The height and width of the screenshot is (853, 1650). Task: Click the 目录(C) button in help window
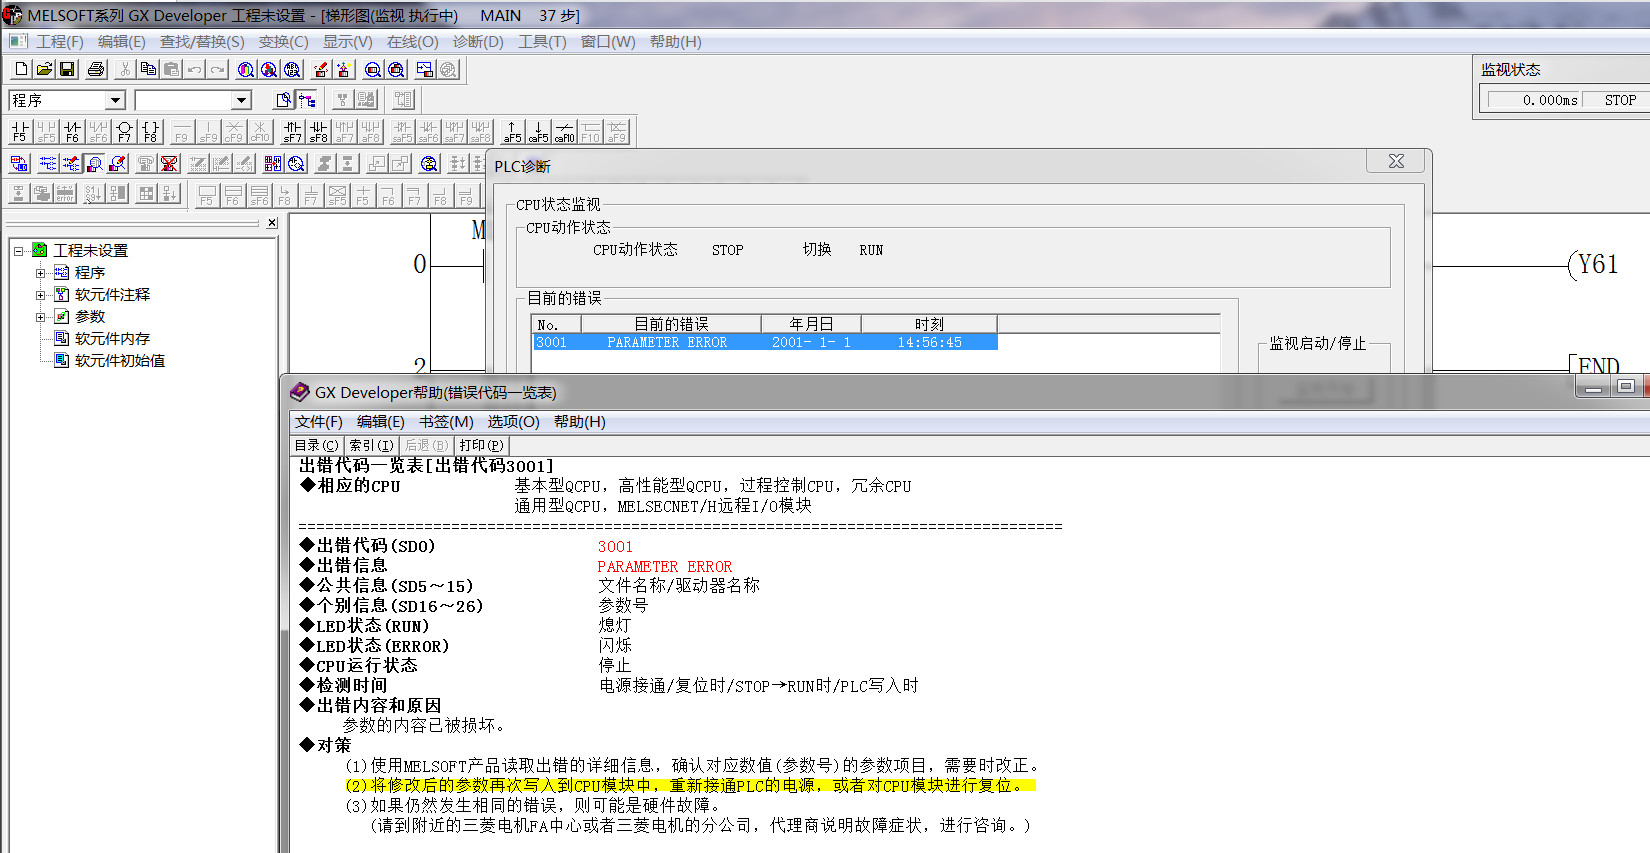point(316,445)
